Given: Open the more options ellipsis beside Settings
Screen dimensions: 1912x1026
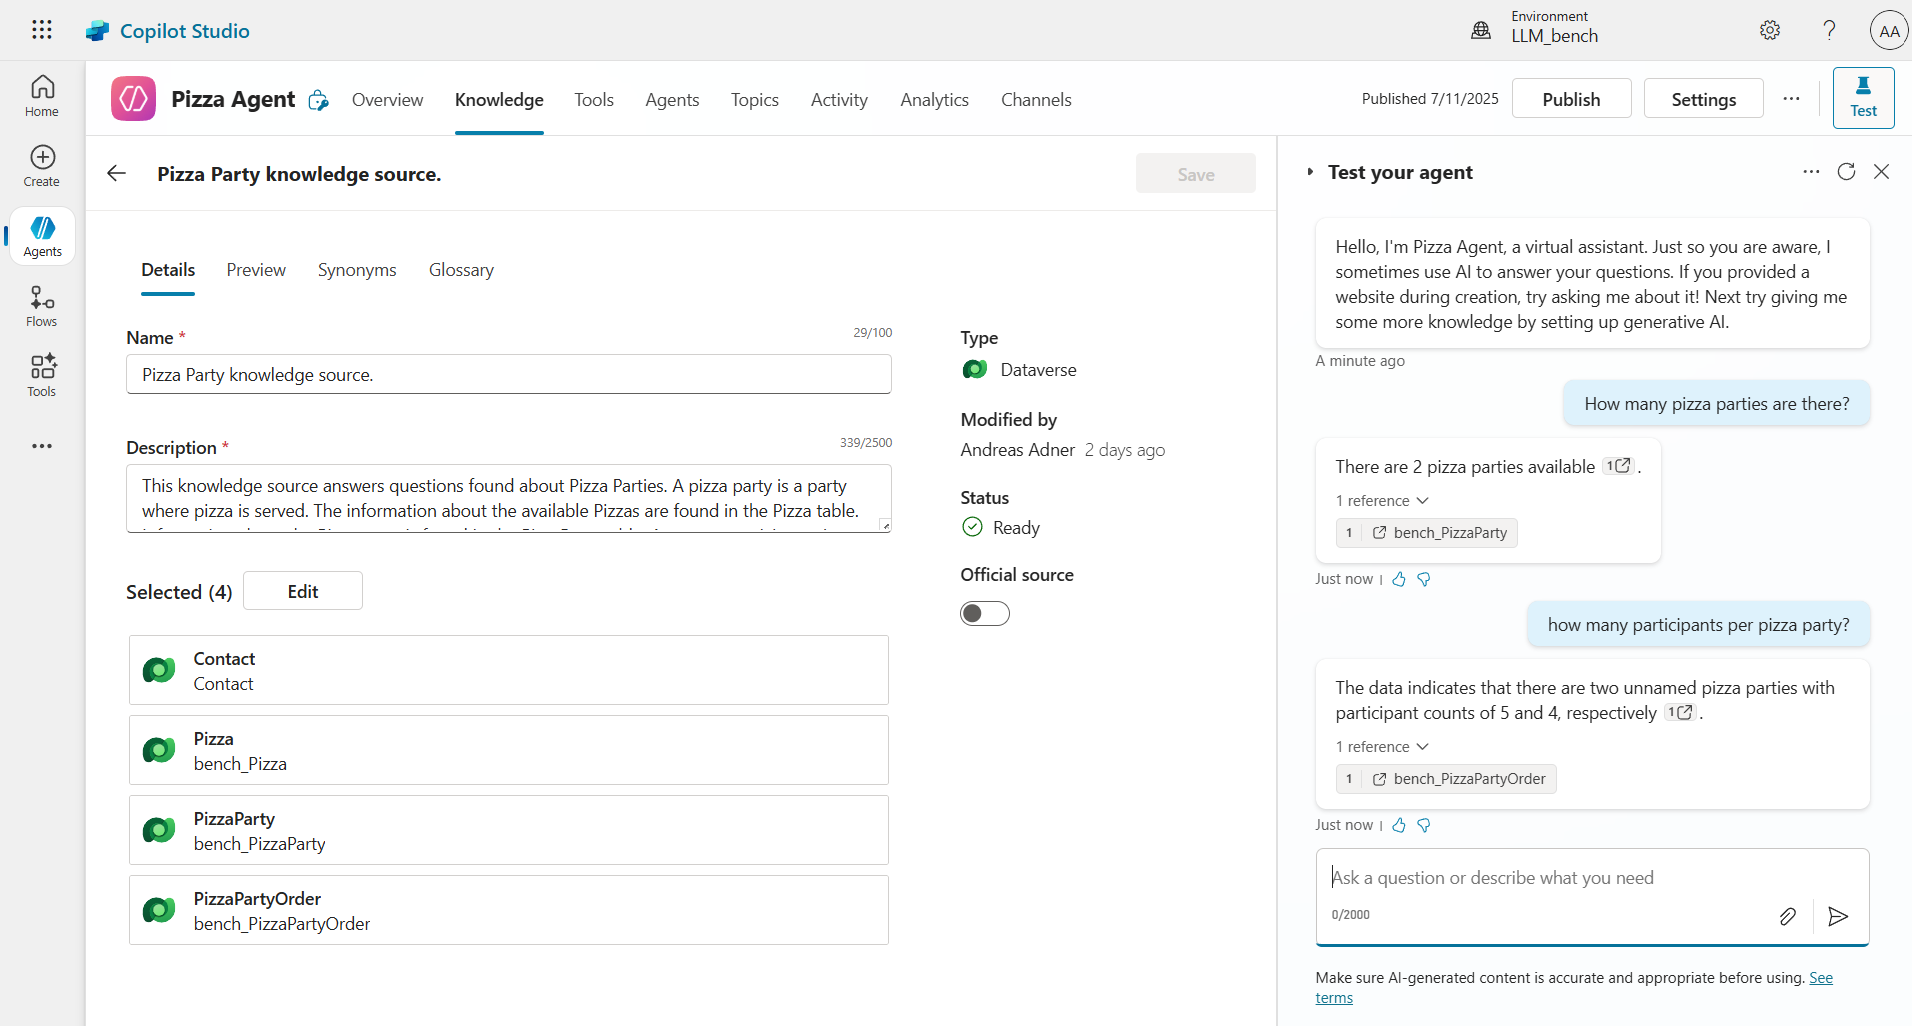Looking at the screenshot, I should pos(1791,98).
